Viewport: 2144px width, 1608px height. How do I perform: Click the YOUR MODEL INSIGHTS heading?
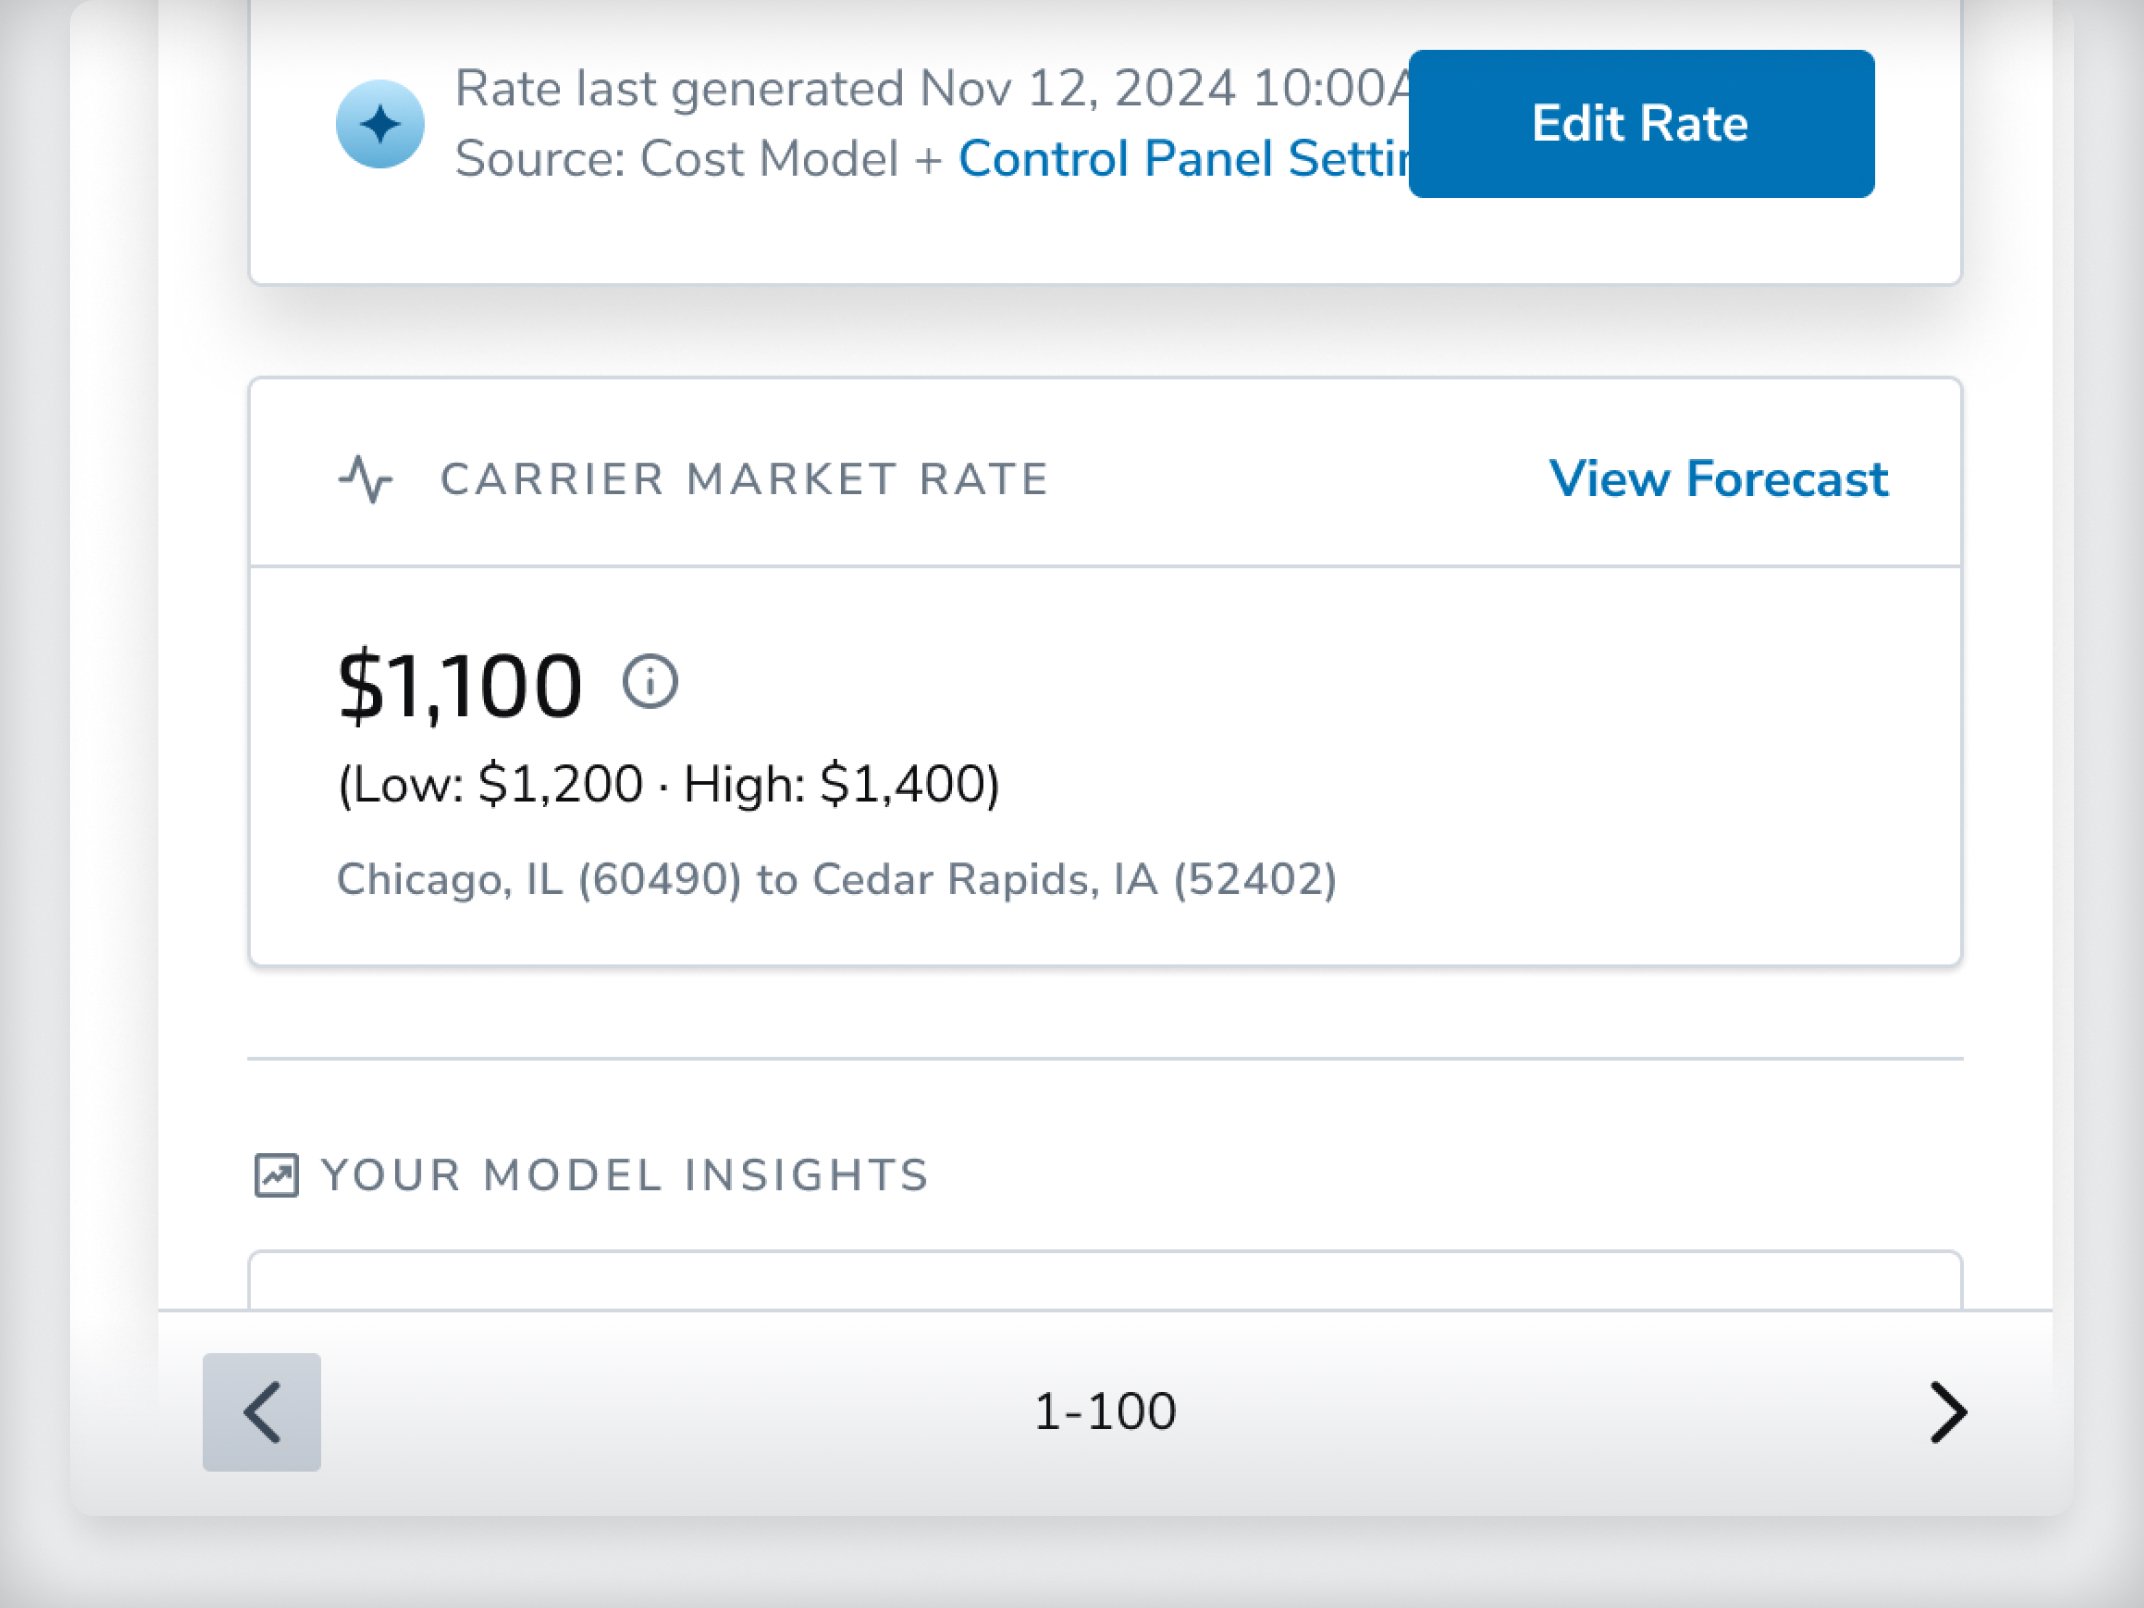(626, 1175)
